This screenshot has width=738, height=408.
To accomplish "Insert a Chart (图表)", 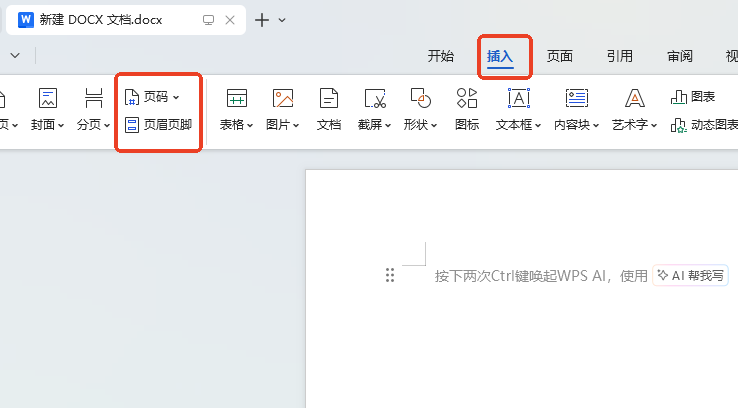I will pos(693,97).
